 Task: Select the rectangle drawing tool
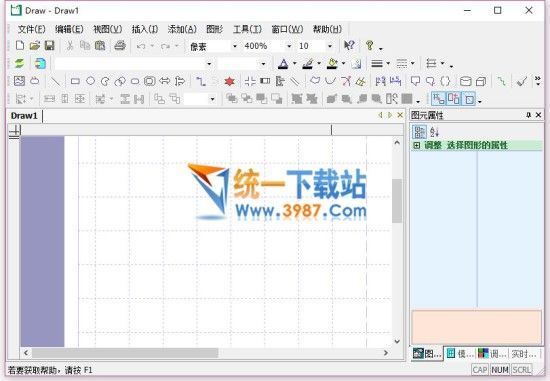tap(75, 81)
